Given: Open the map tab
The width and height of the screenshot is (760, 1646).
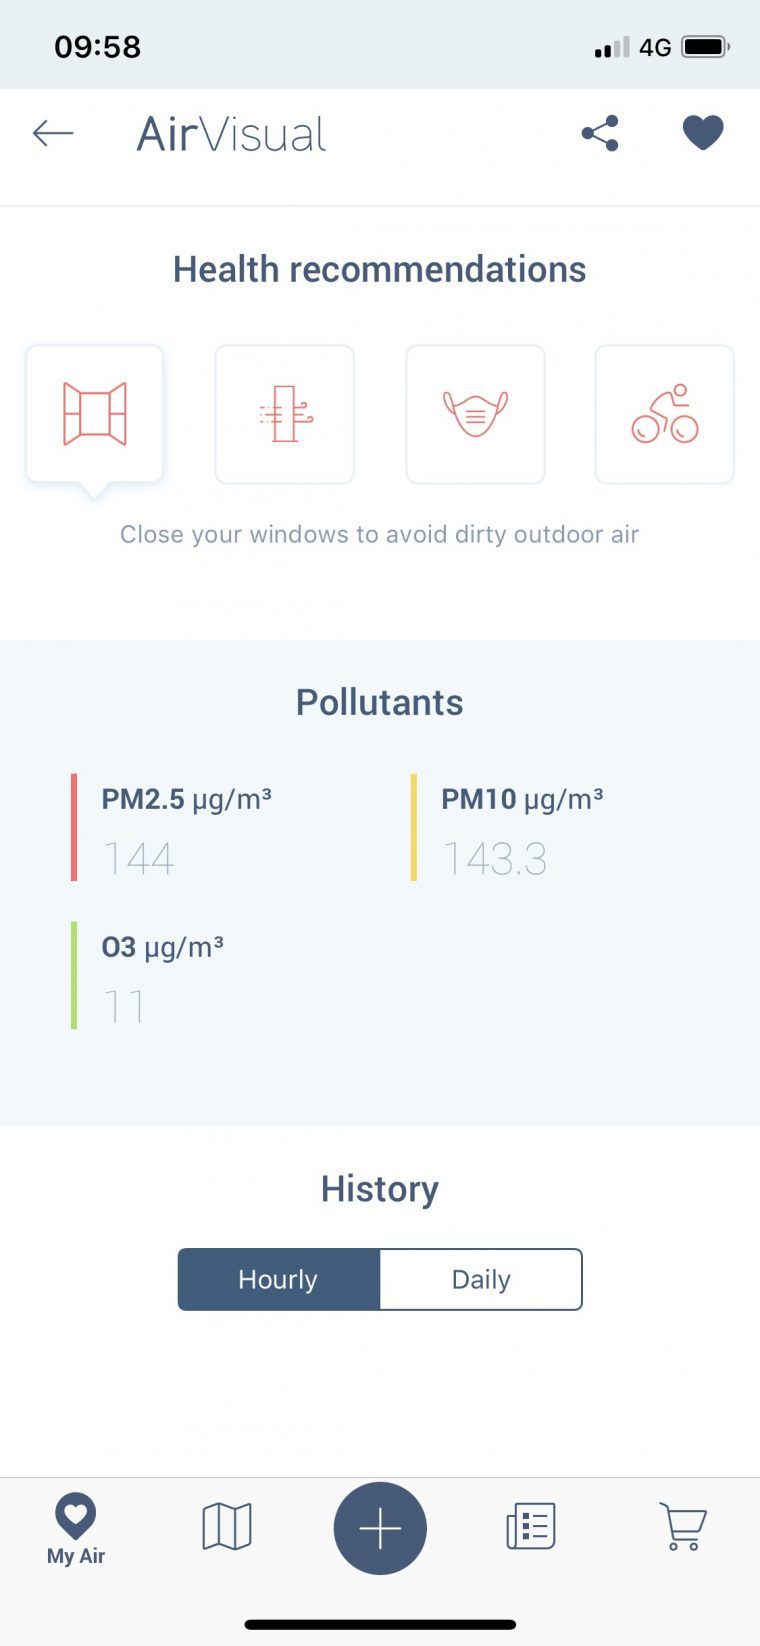Looking at the screenshot, I should point(227,1527).
